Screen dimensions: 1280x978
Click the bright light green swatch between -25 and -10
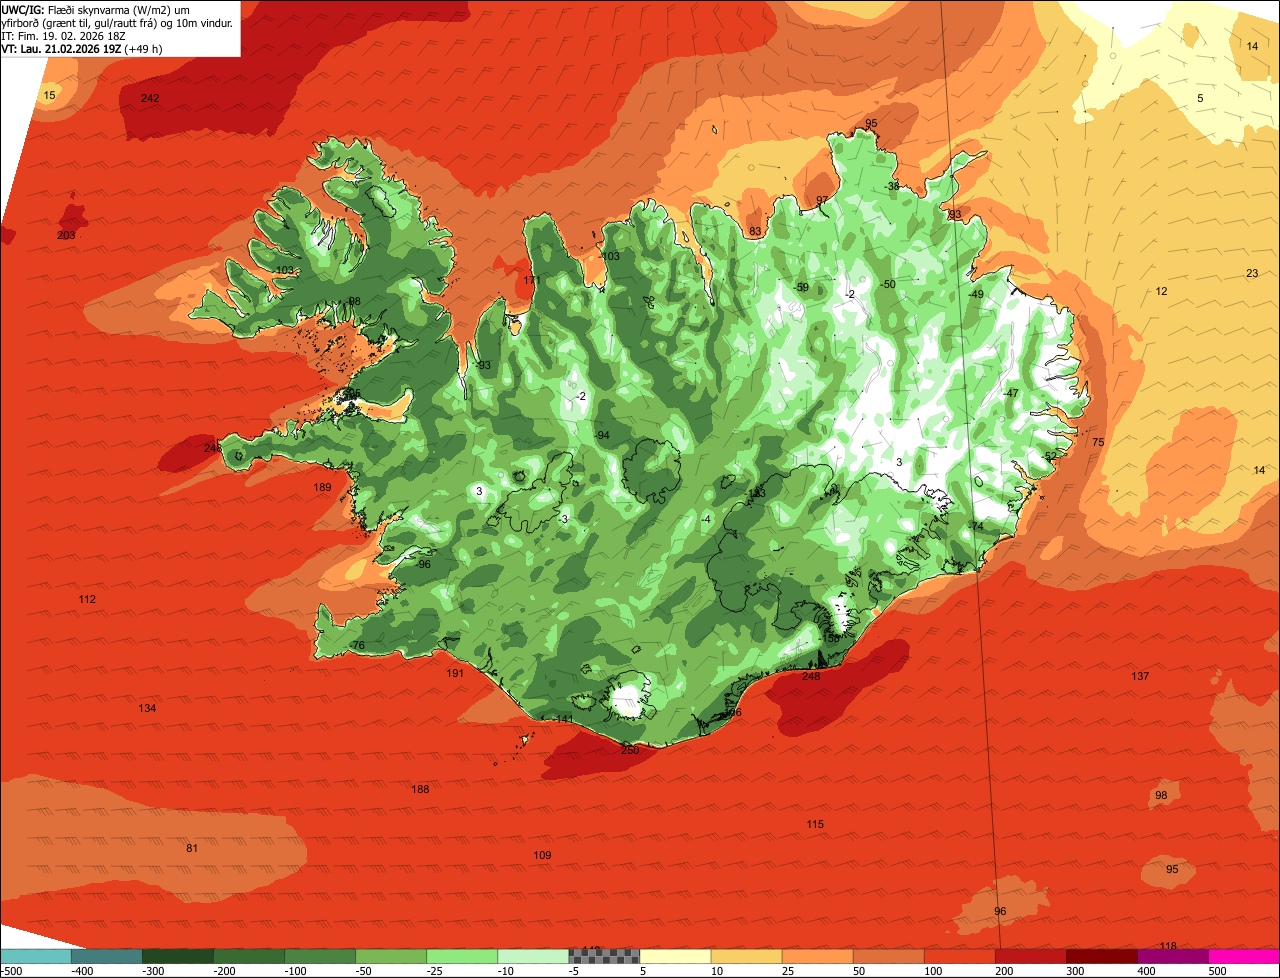click(x=462, y=956)
